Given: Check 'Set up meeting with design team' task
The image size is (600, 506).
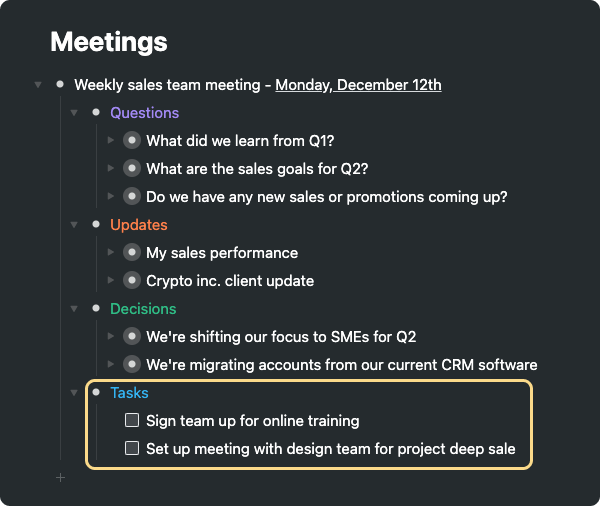Looking at the screenshot, I should coord(132,449).
